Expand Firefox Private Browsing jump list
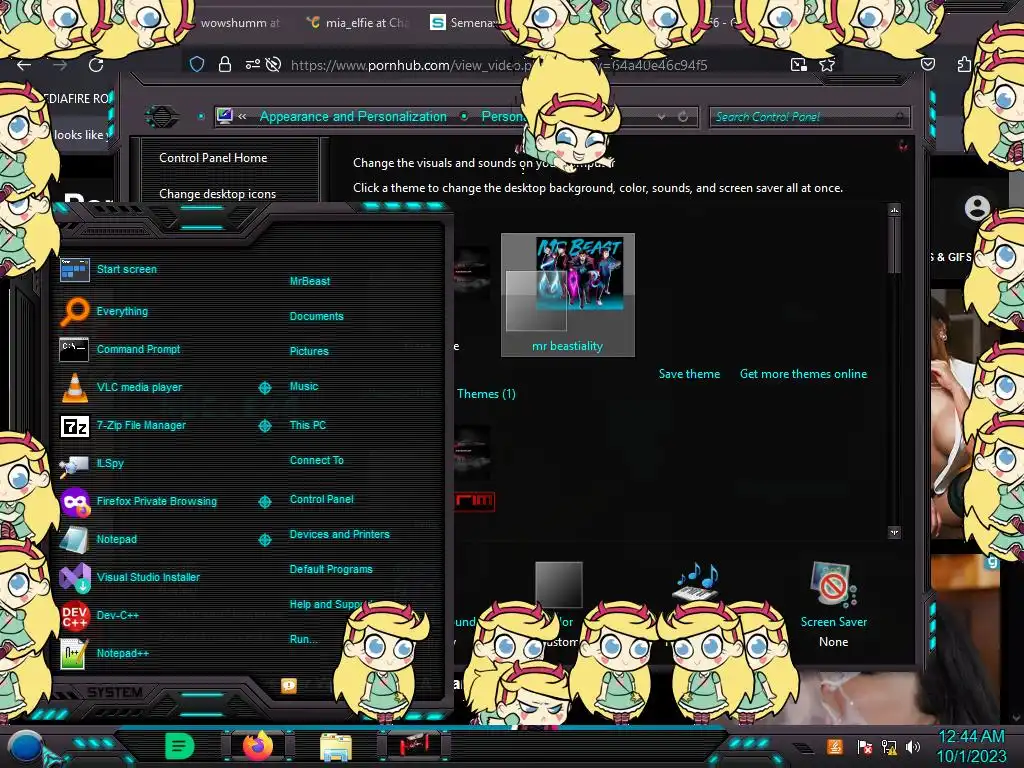 point(264,502)
